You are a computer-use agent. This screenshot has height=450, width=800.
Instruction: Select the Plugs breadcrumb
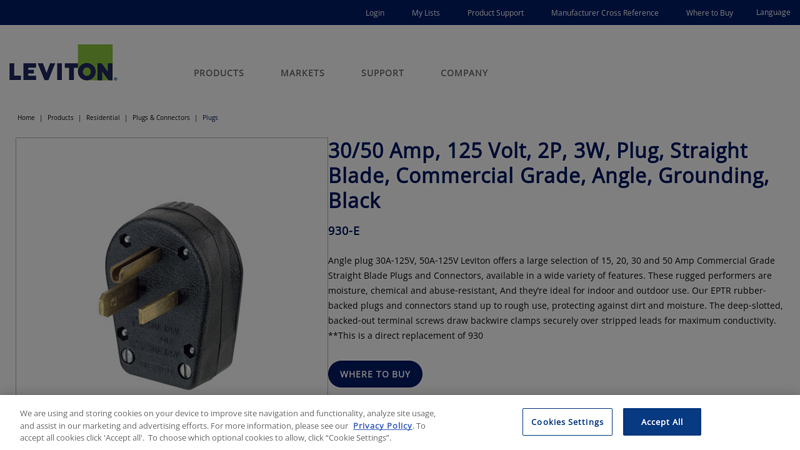click(x=210, y=117)
